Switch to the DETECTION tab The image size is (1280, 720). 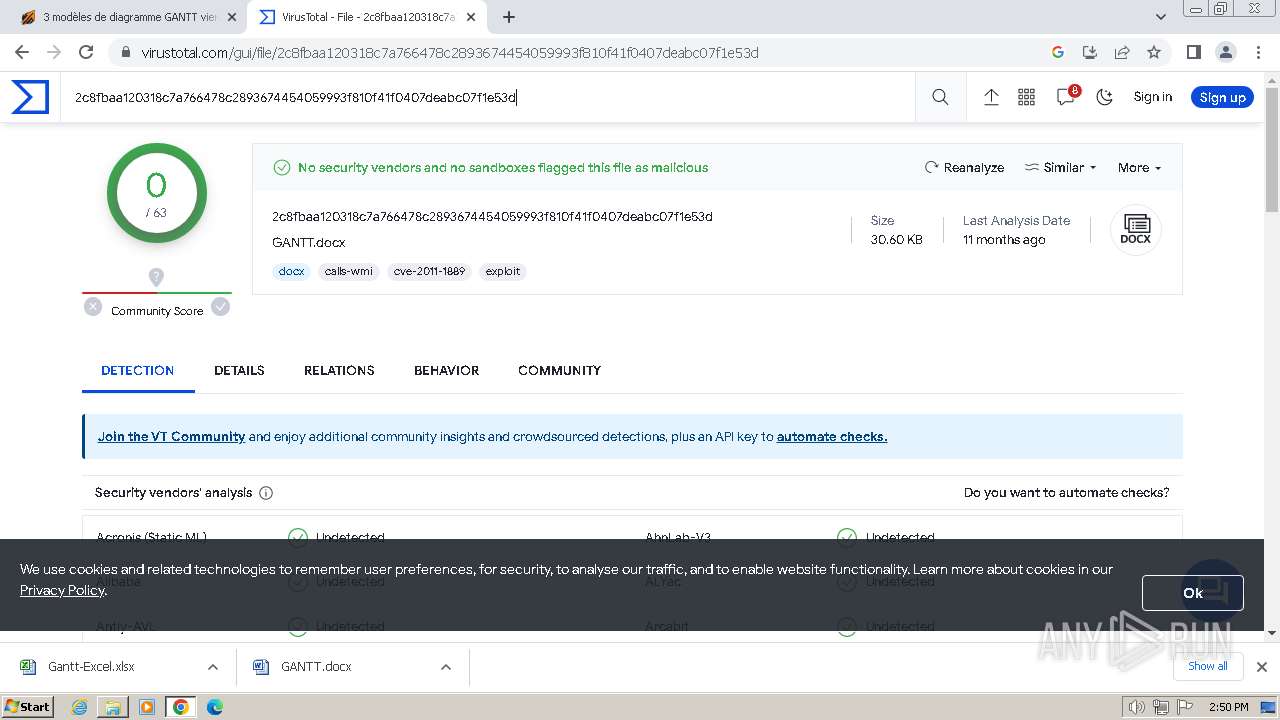pyautogui.click(x=138, y=370)
